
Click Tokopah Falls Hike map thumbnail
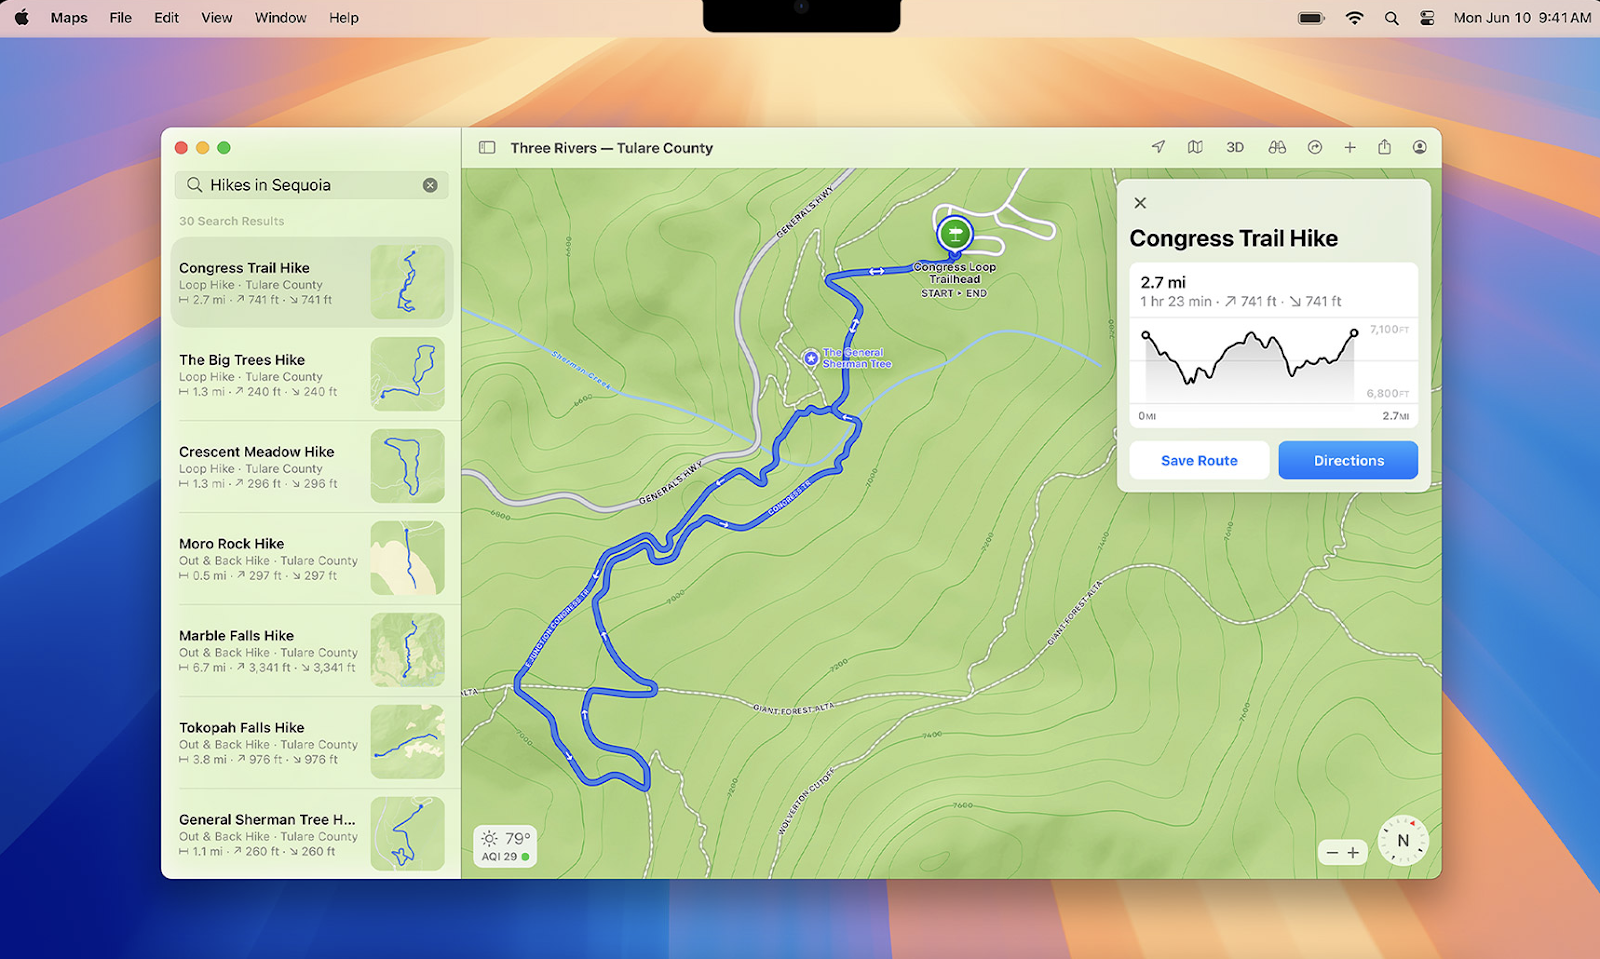coord(408,742)
